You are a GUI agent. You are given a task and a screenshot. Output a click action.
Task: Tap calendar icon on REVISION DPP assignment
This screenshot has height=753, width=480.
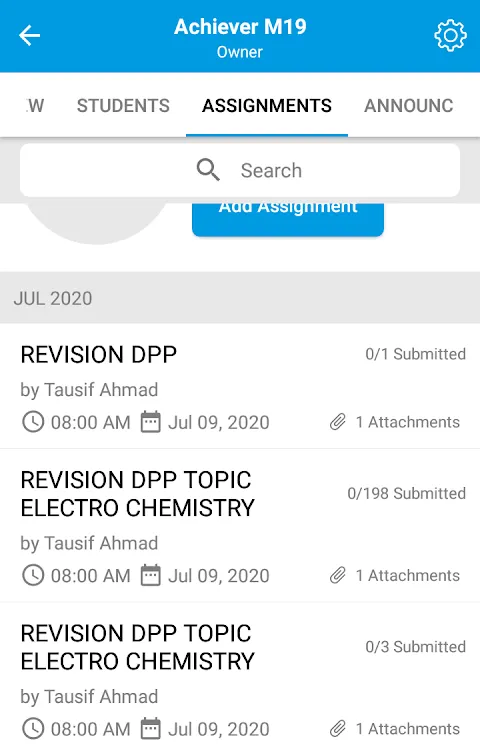(x=150, y=423)
